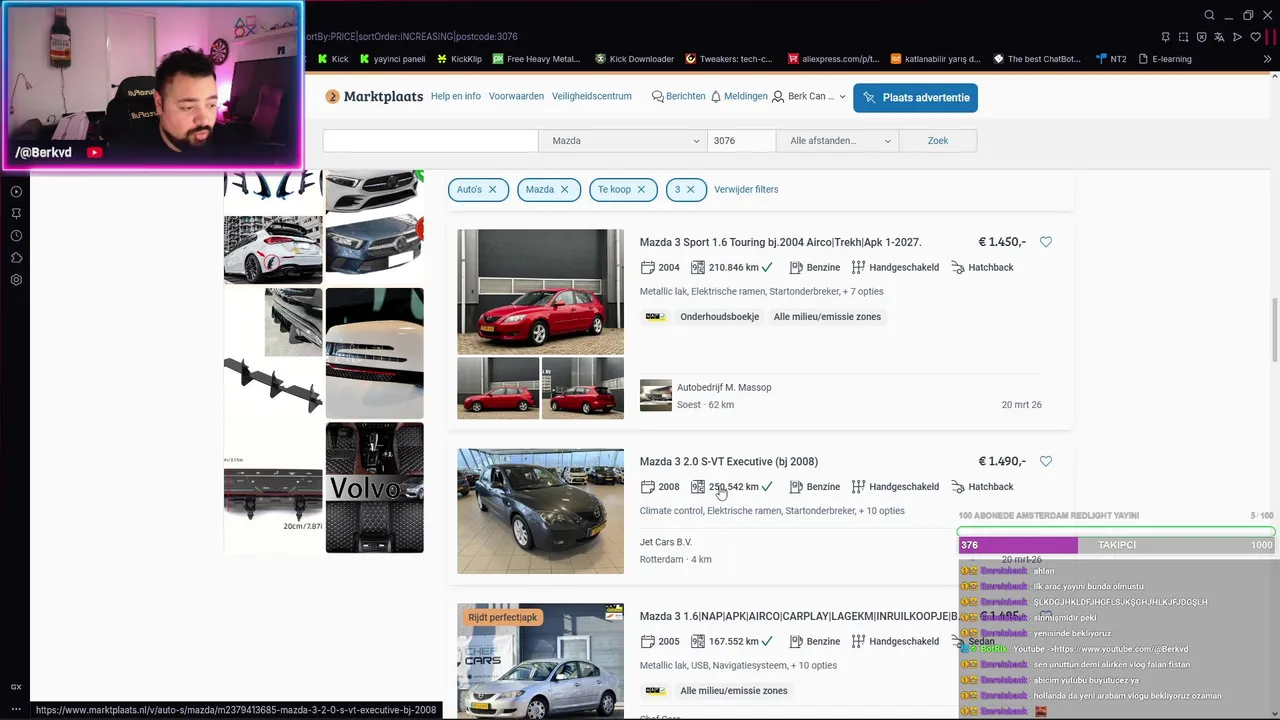Remove the Auto's filter chip

pyautogui.click(x=492, y=189)
